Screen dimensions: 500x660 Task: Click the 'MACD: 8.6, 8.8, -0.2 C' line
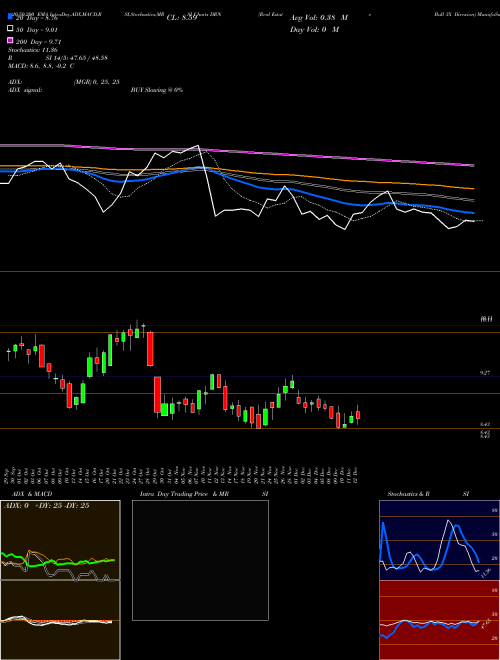point(41,66)
